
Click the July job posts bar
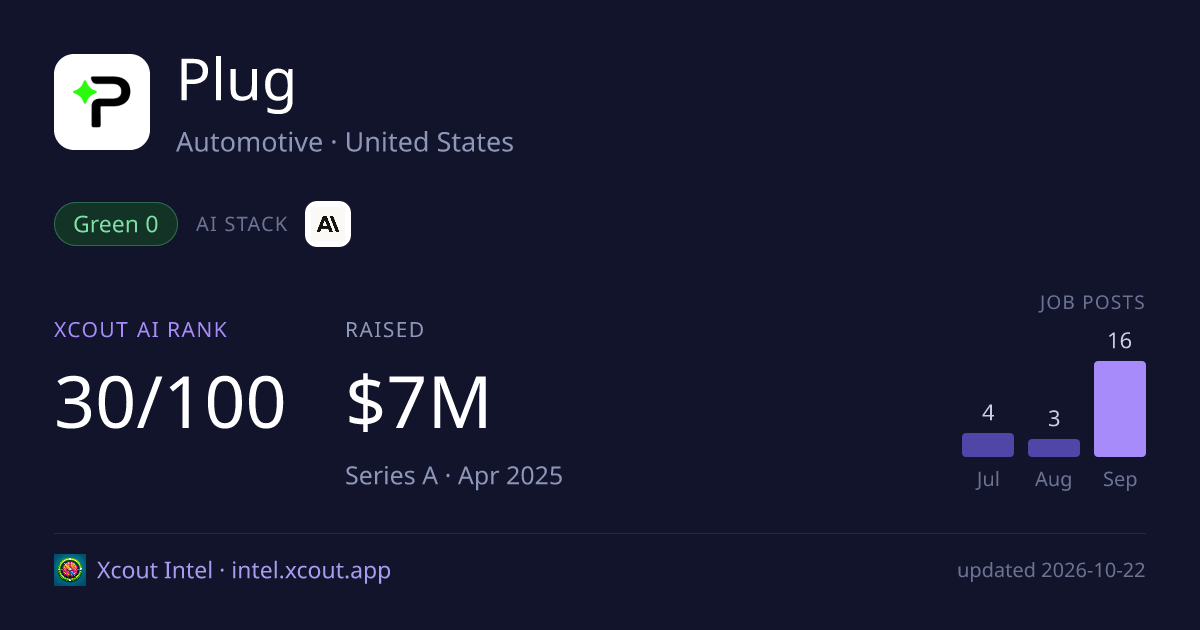988,445
